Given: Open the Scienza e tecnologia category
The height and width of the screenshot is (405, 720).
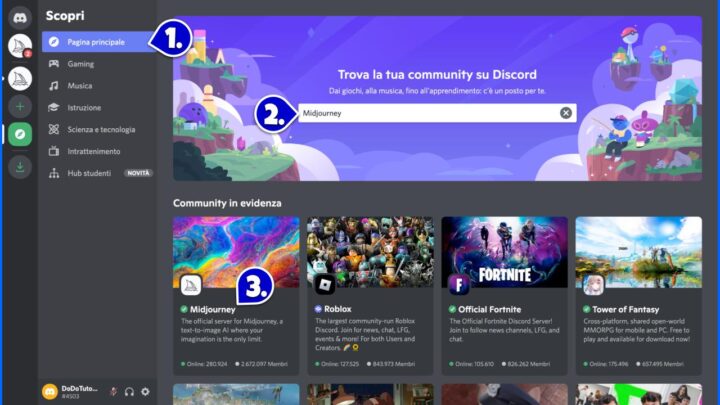Looking at the screenshot, I should tap(99, 129).
